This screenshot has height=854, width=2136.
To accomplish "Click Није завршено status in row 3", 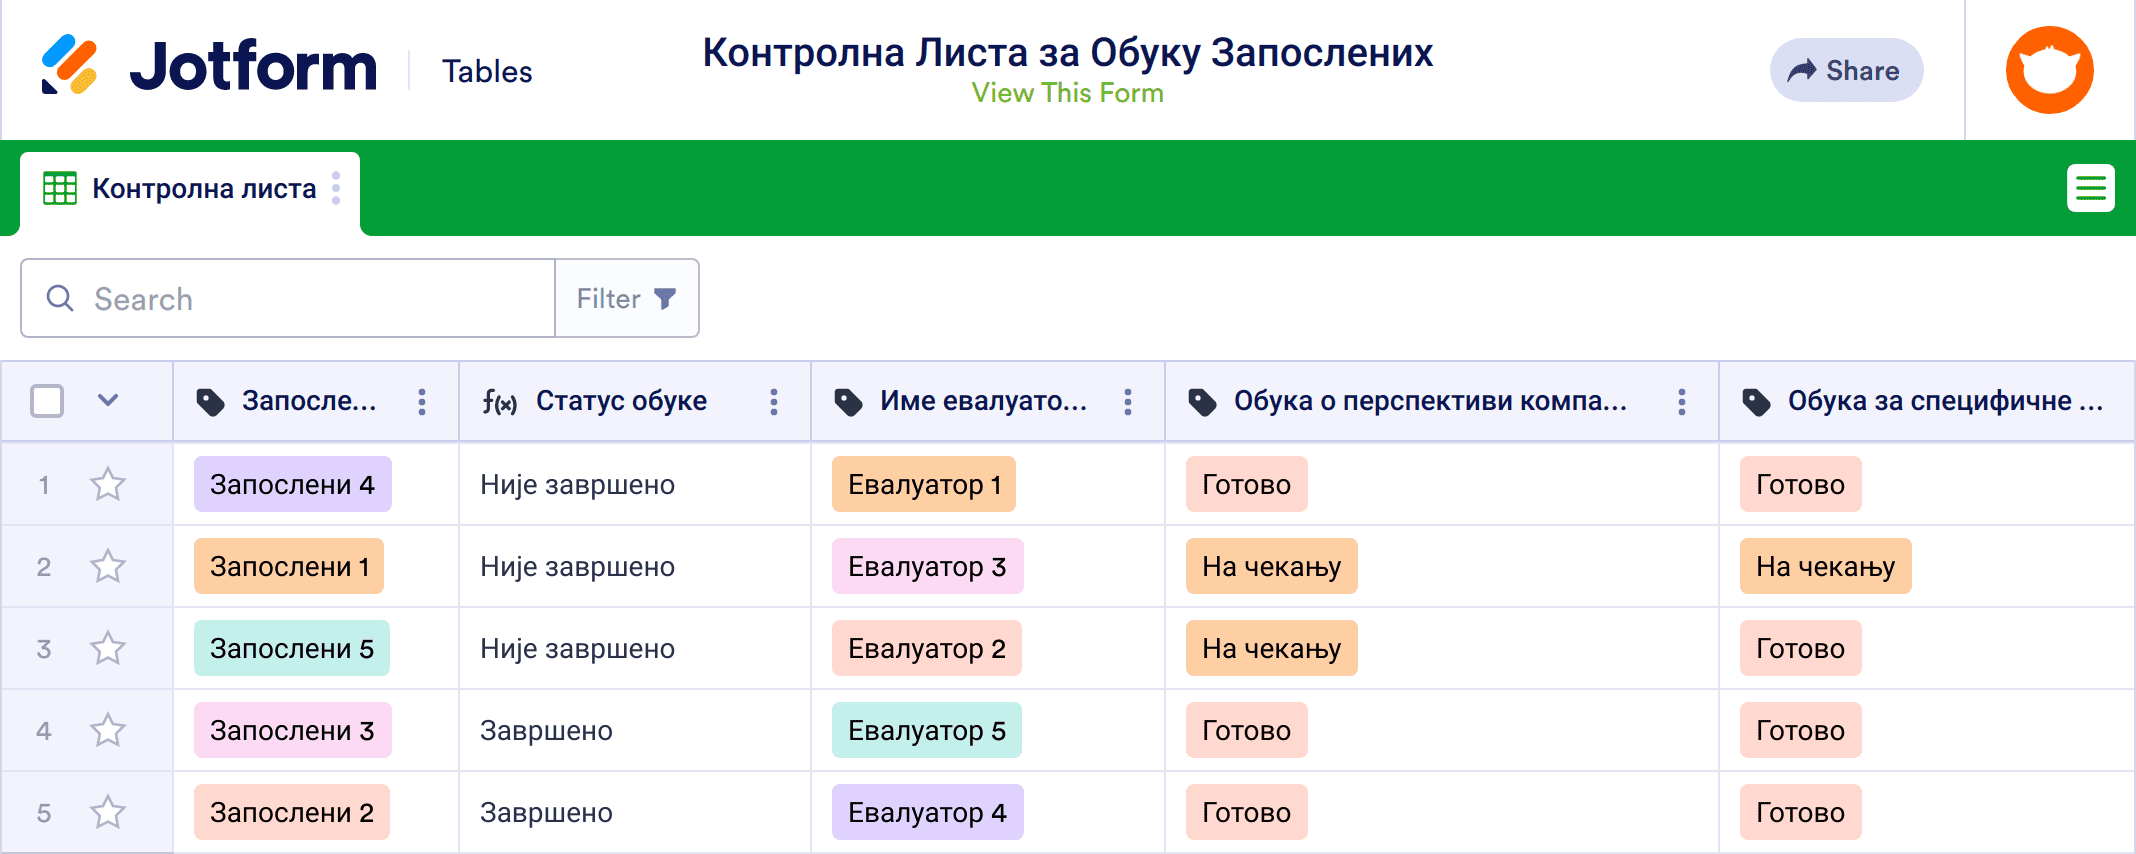I will pos(577,648).
